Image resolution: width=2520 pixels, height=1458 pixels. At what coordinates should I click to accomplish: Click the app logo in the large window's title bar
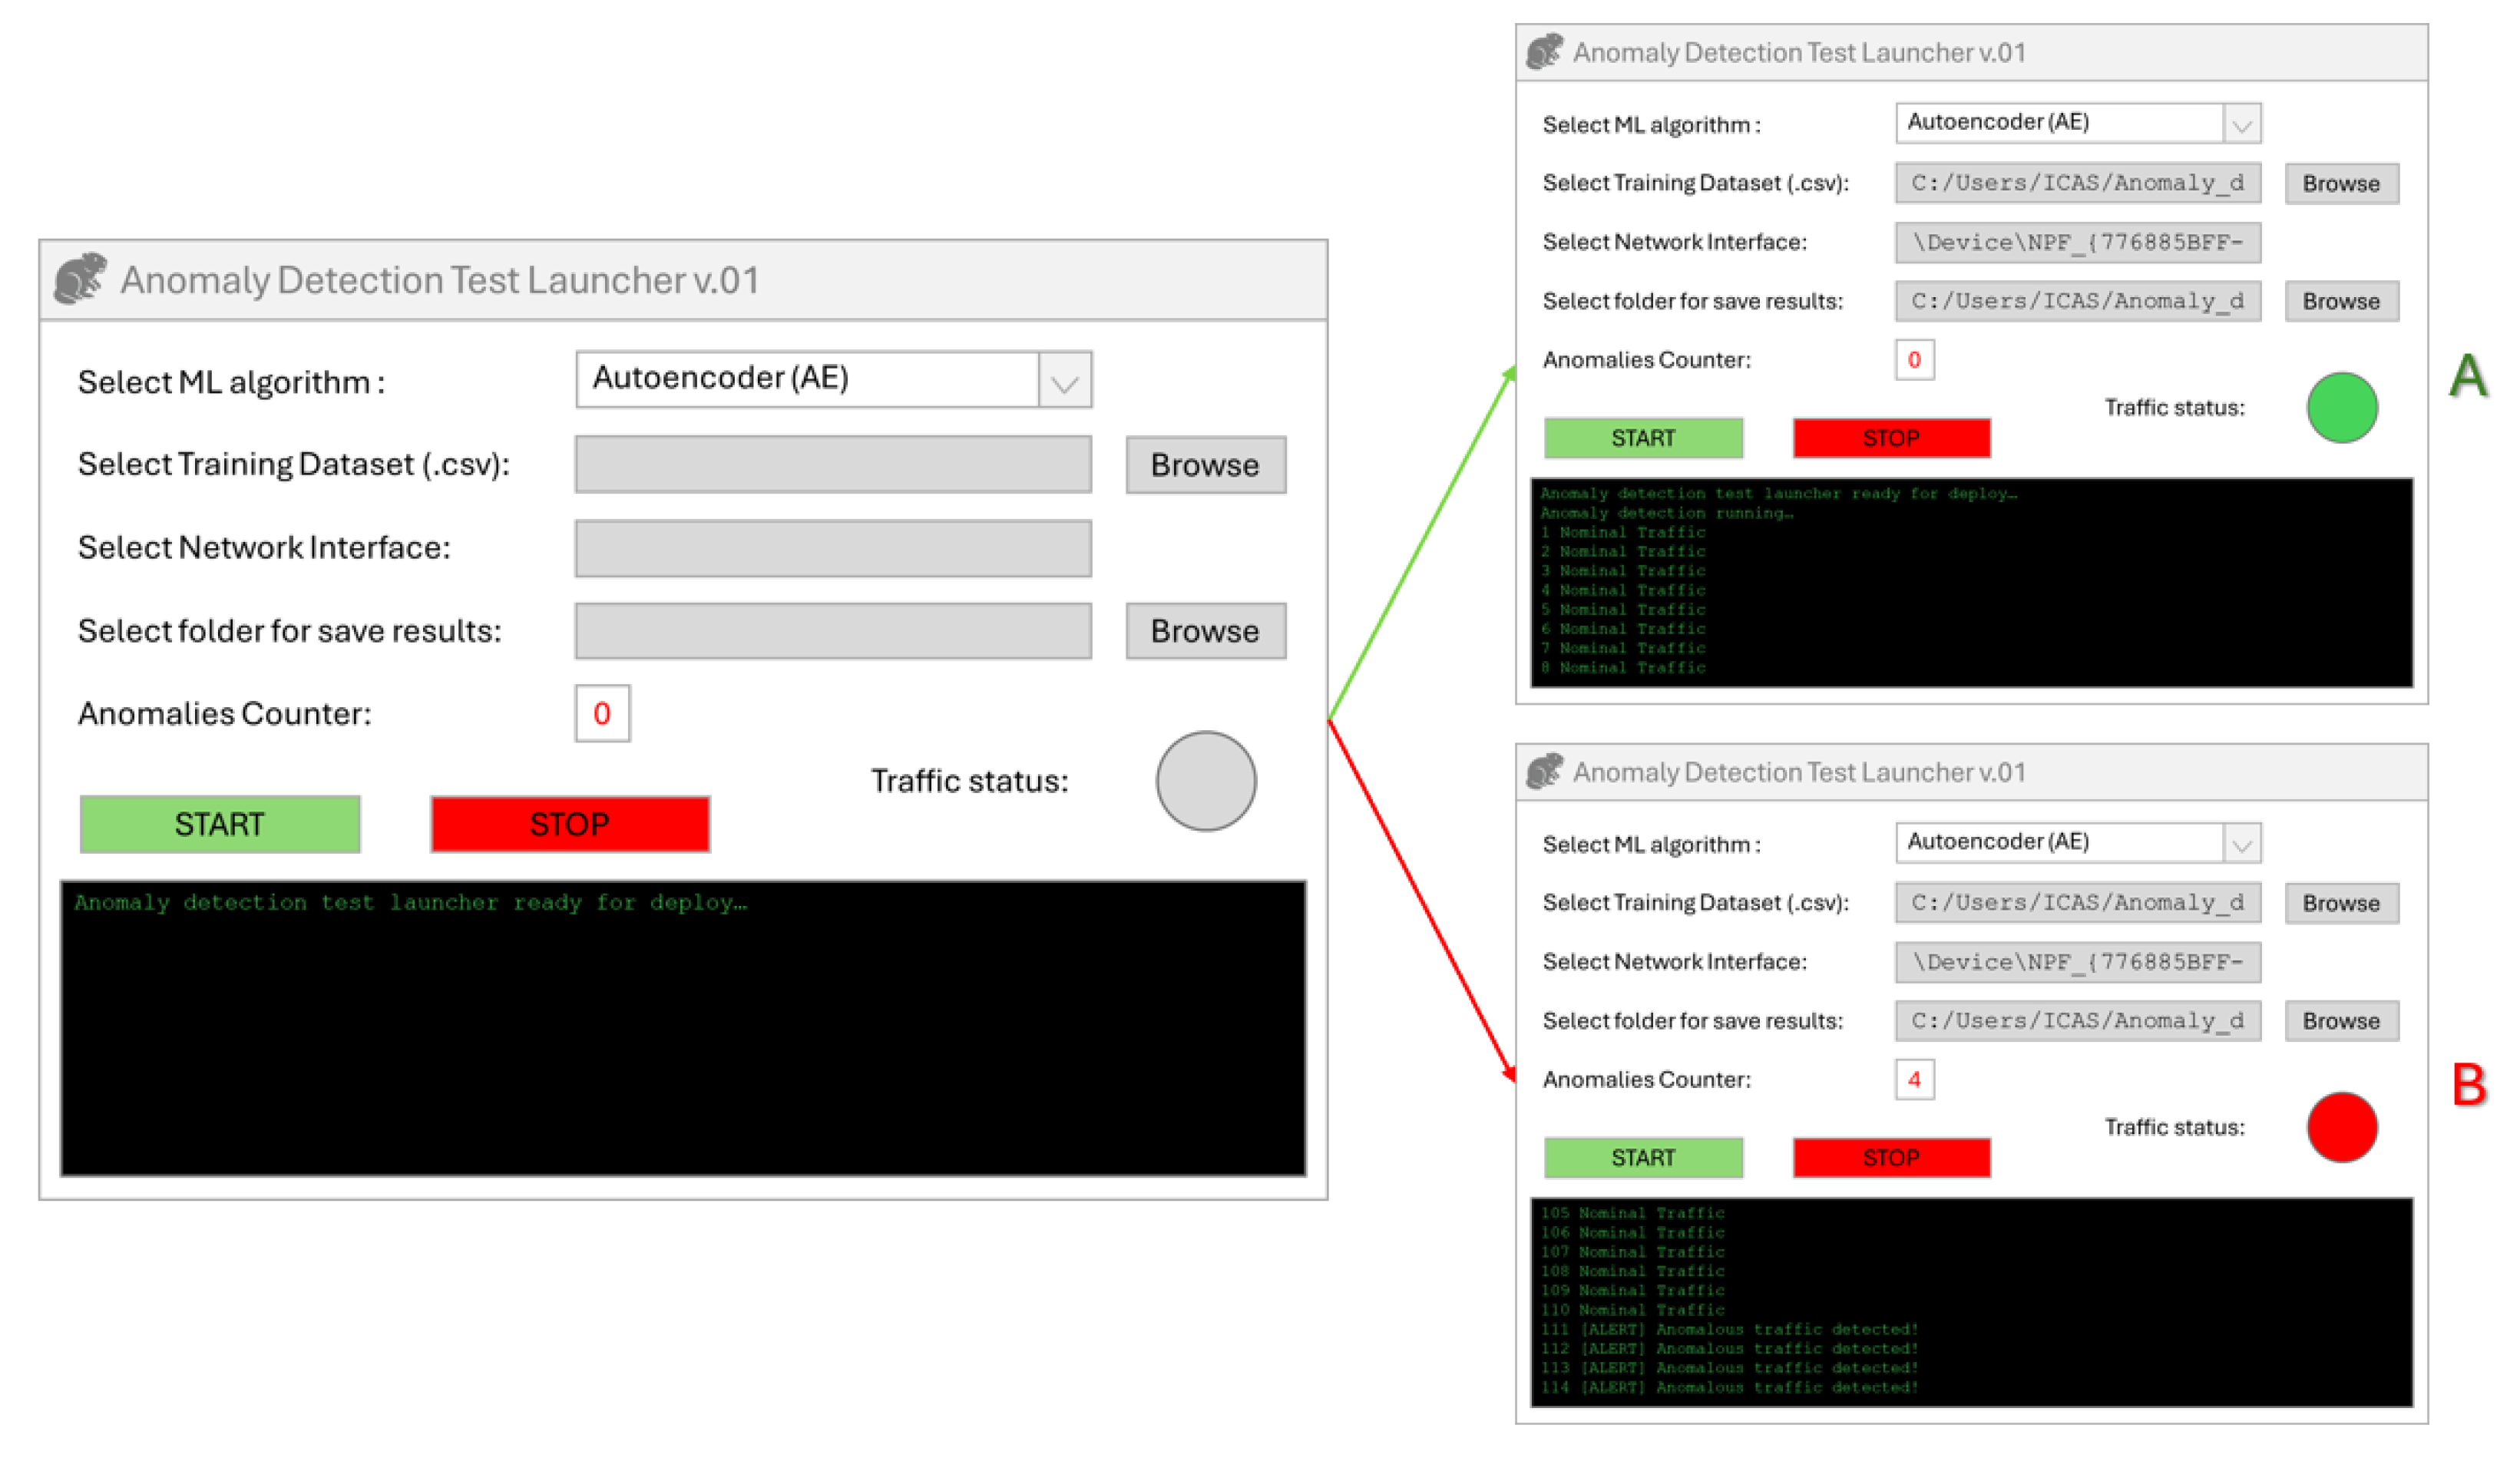point(80,278)
